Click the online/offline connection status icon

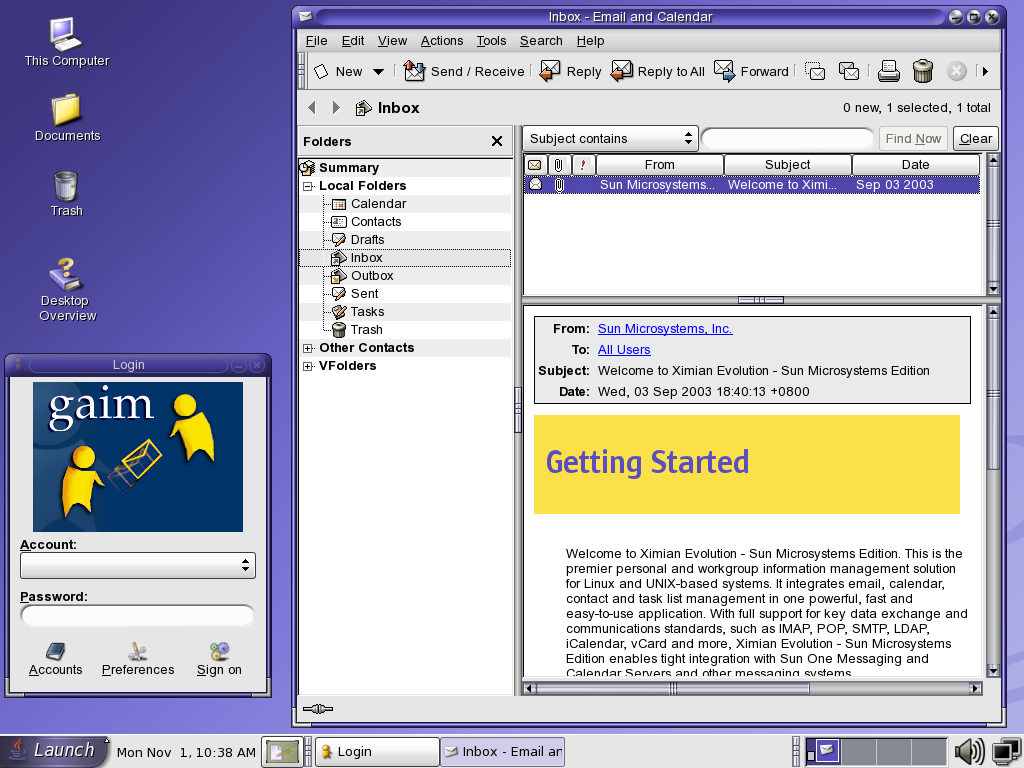318,709
